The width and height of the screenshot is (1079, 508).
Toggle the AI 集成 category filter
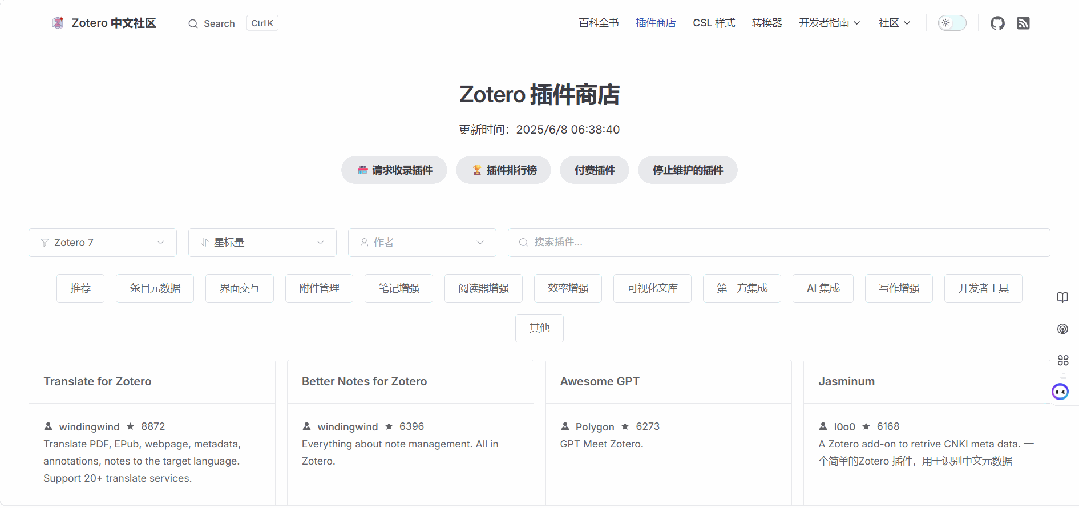pyautogui.click(x=823, y=288)
